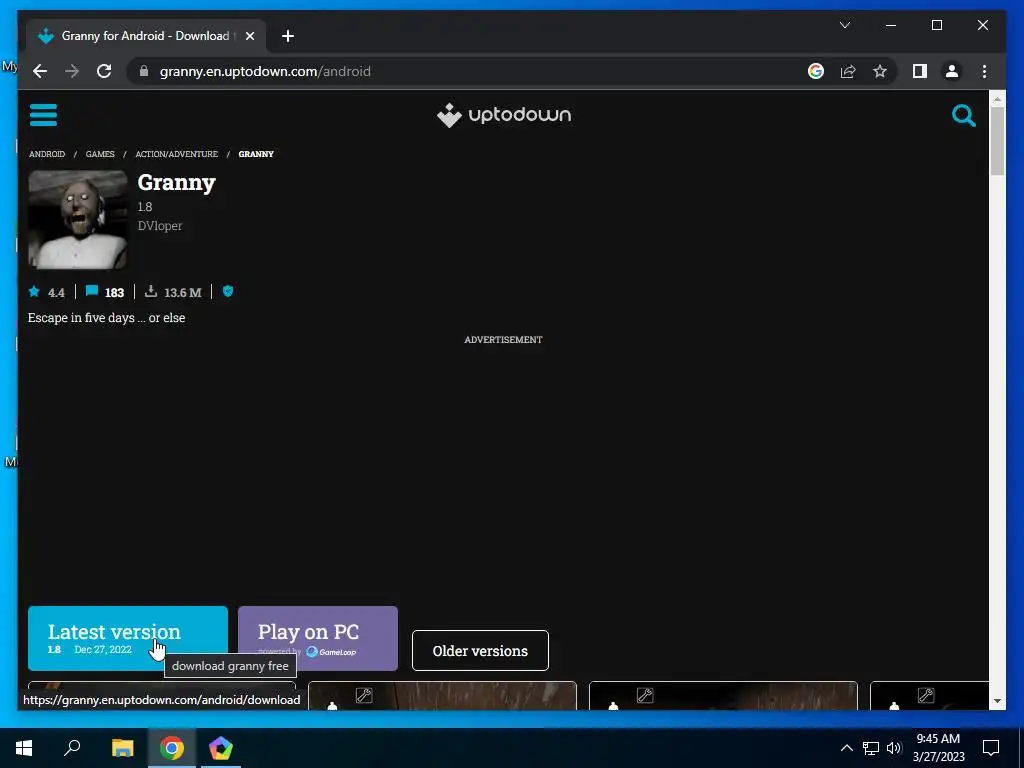Screen dimensions: 1024x768
Task: Click the 13.6 M downloads icon
Action: pos(151,291)
